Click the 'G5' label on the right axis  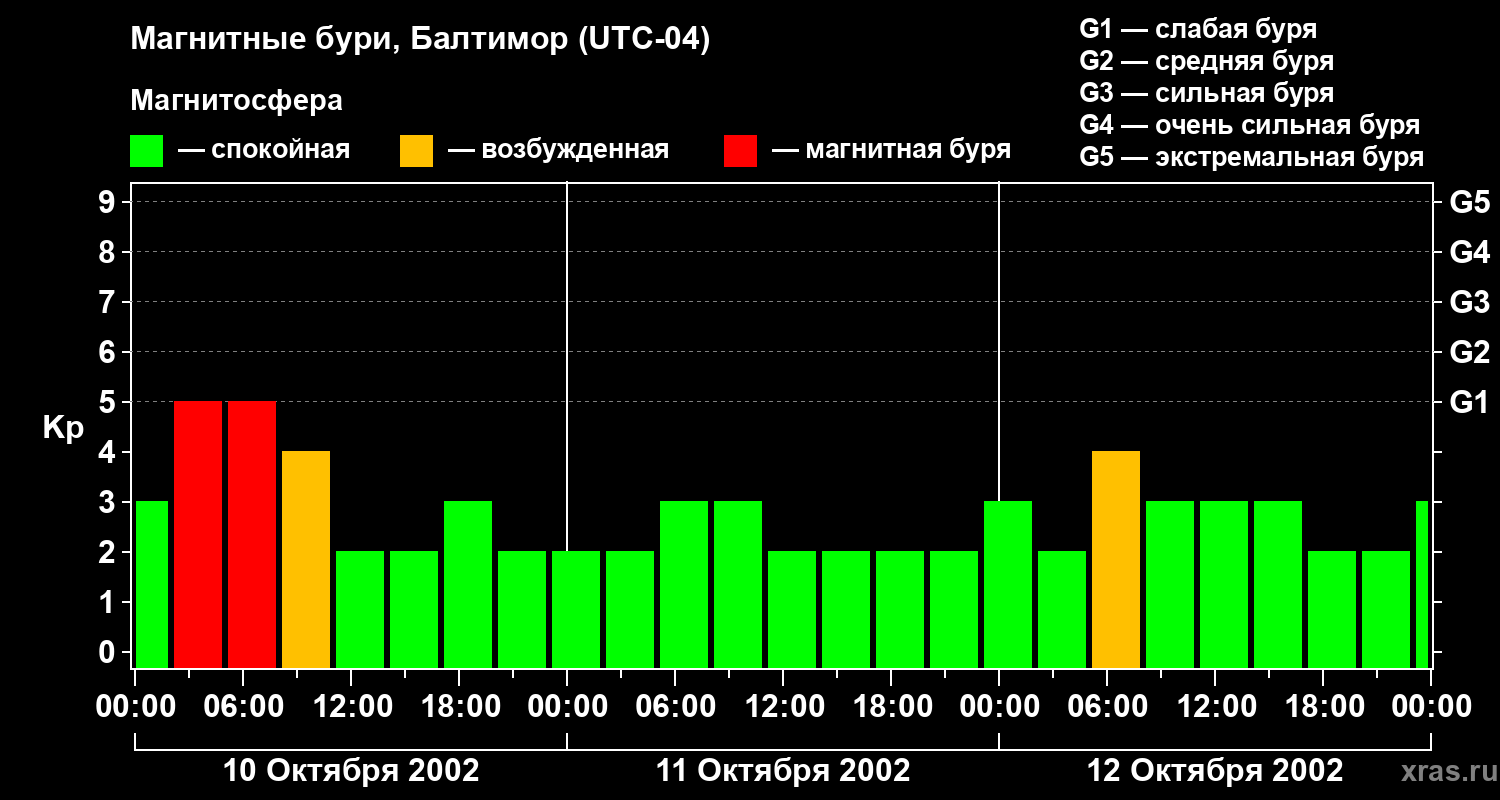[x=1469, y=203]
